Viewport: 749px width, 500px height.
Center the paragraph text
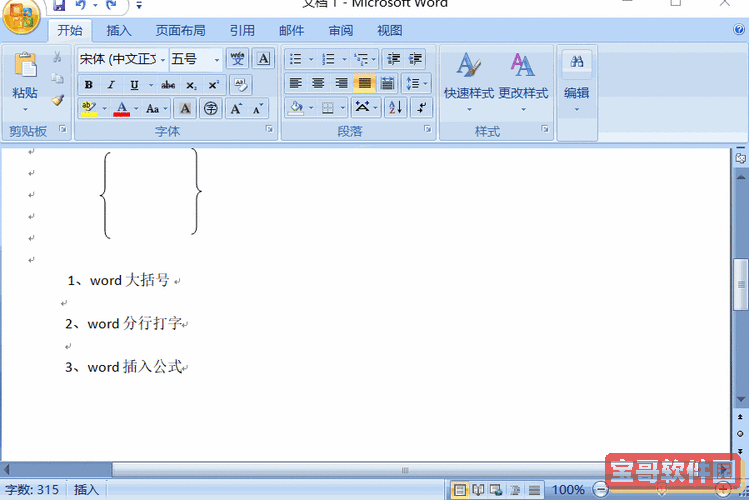(318, 84)
